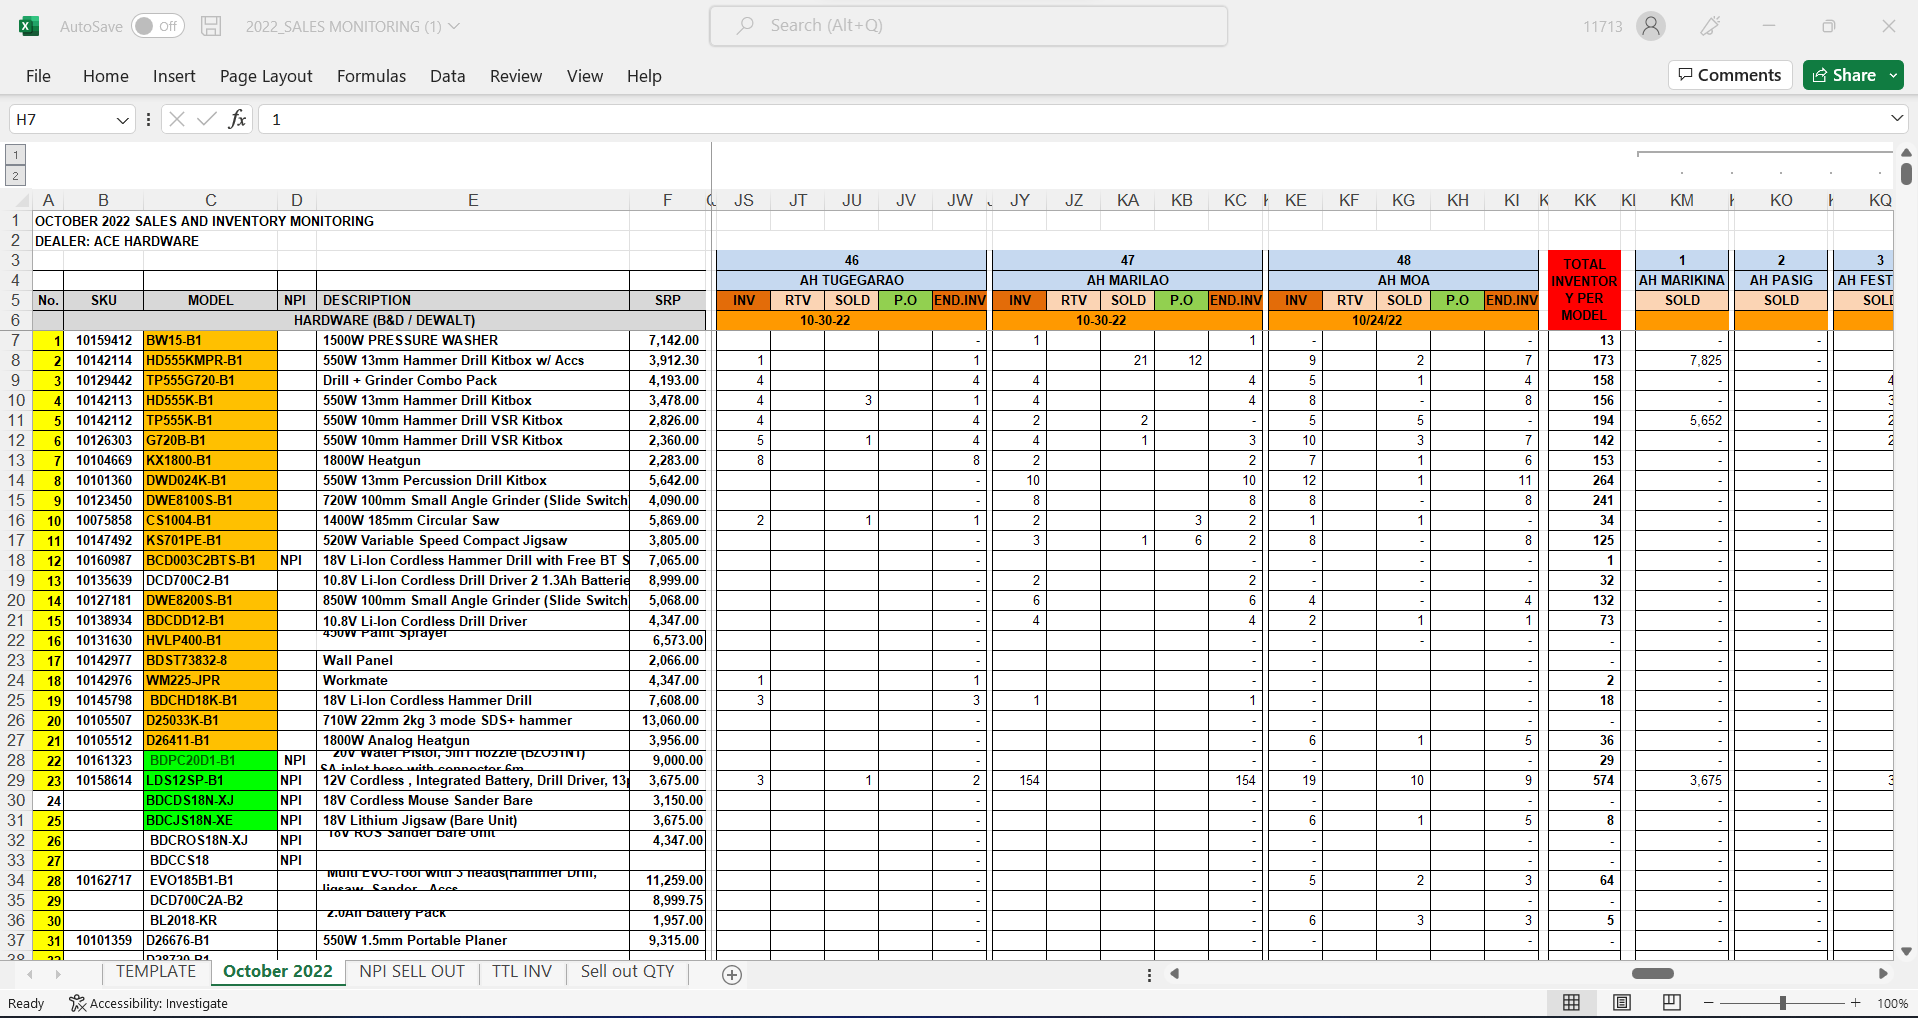Save the workbook with the floppy disk icon
This screenshot has width=1918, height=1018.
pos(211,26)
